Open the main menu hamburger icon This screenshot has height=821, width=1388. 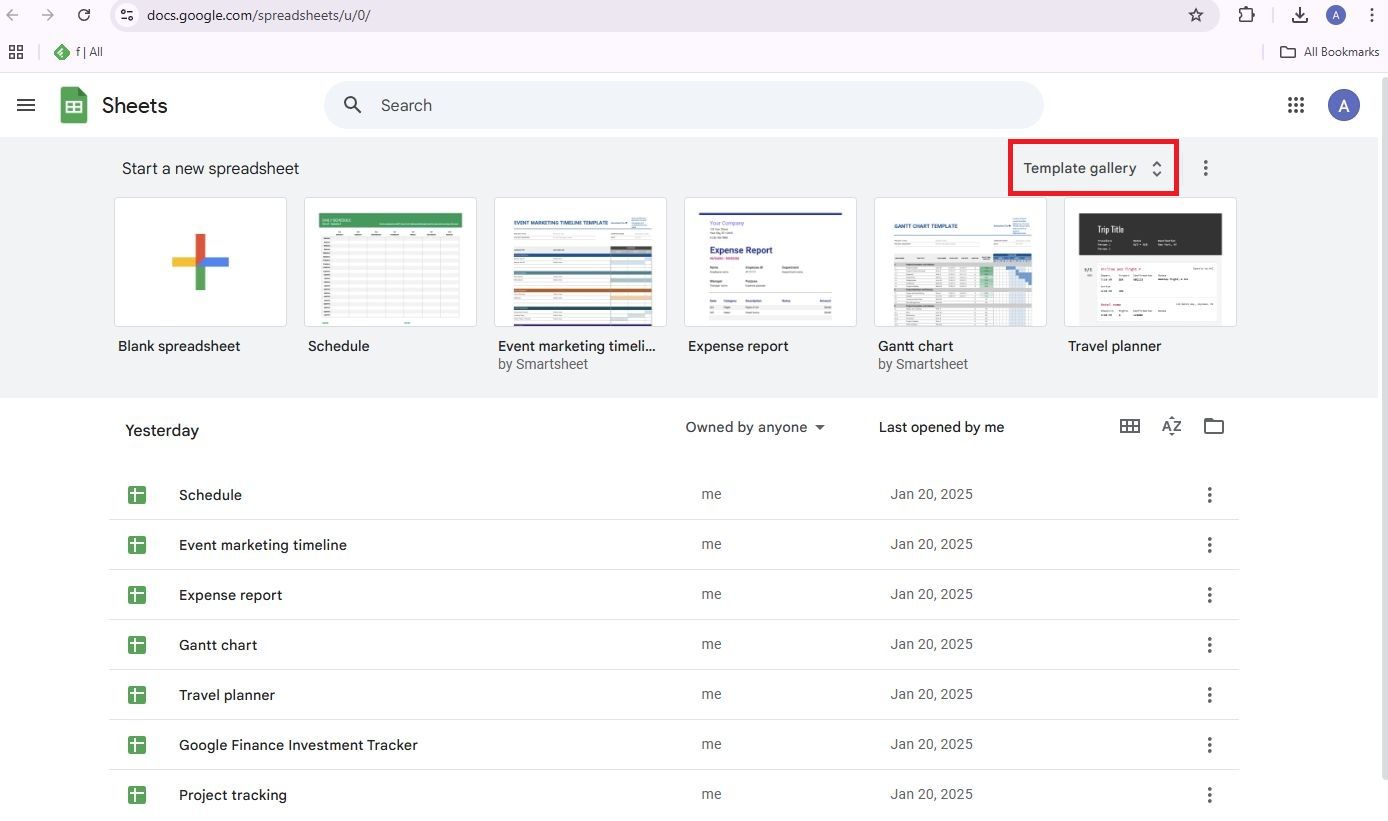tap(26, 105)
